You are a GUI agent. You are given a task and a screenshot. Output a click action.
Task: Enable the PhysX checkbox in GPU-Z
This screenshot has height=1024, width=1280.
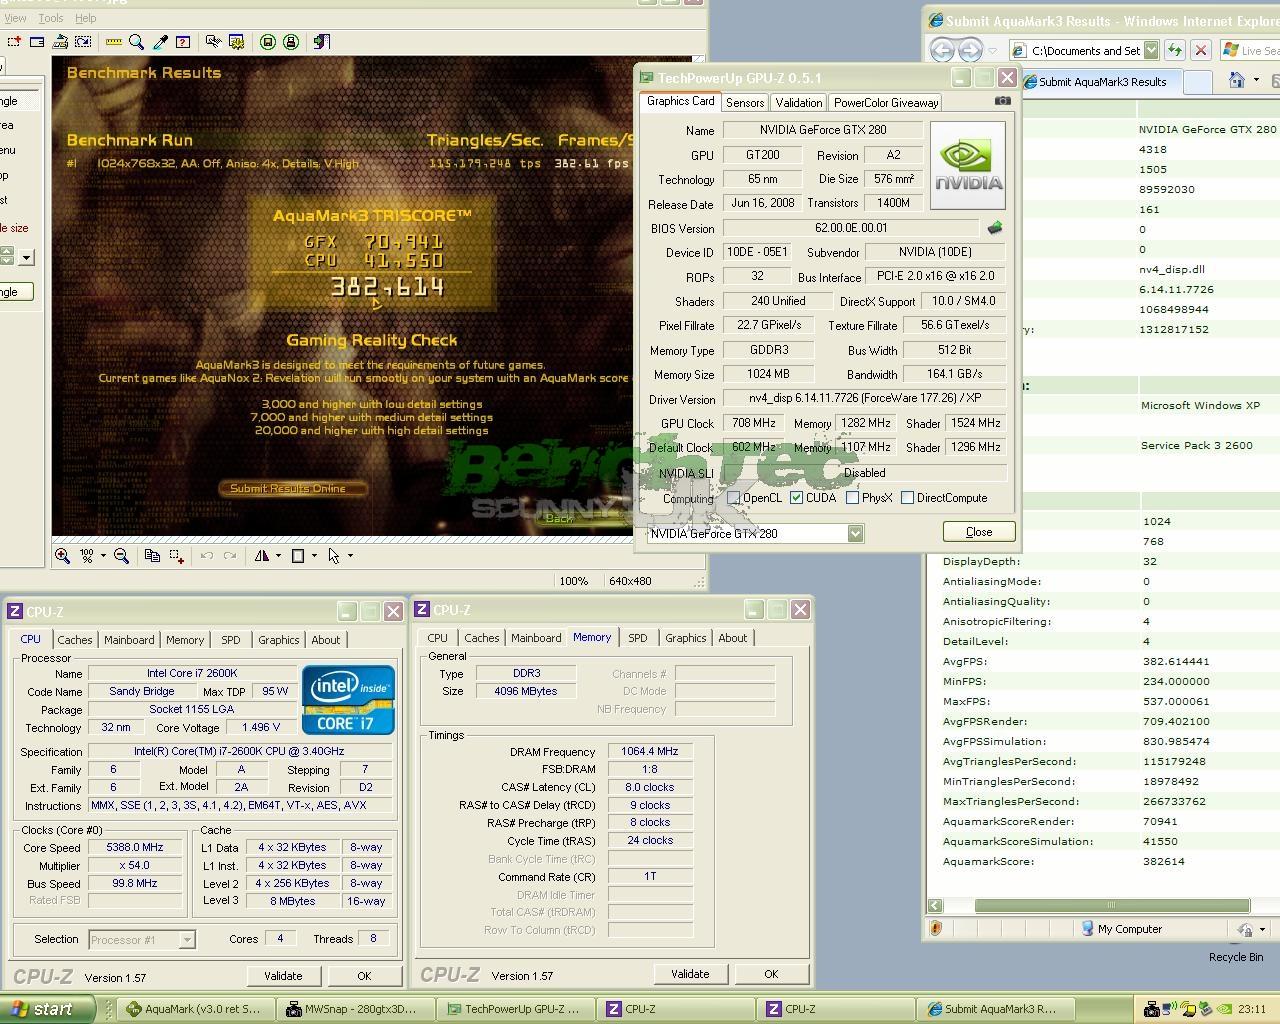[852, 498]
